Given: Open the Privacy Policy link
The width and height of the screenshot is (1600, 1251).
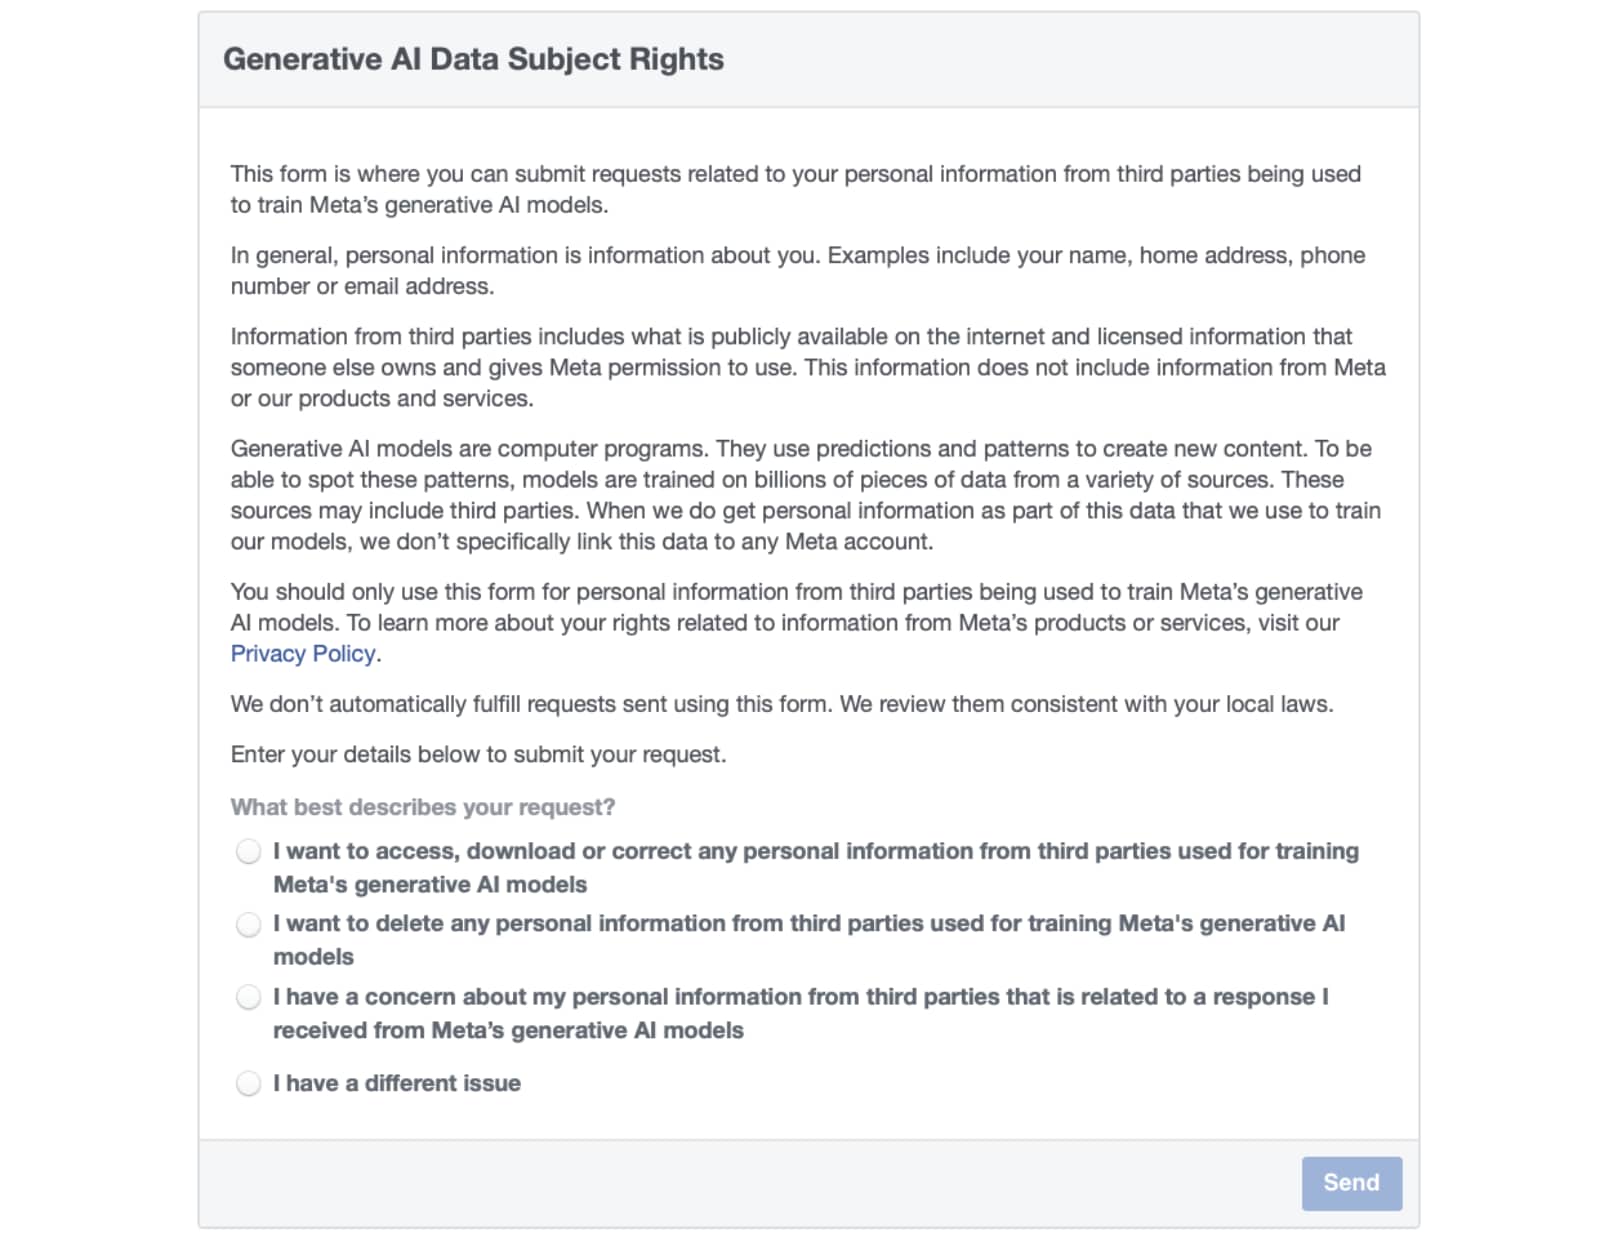Looking at the screenshot, I should 303,654.
